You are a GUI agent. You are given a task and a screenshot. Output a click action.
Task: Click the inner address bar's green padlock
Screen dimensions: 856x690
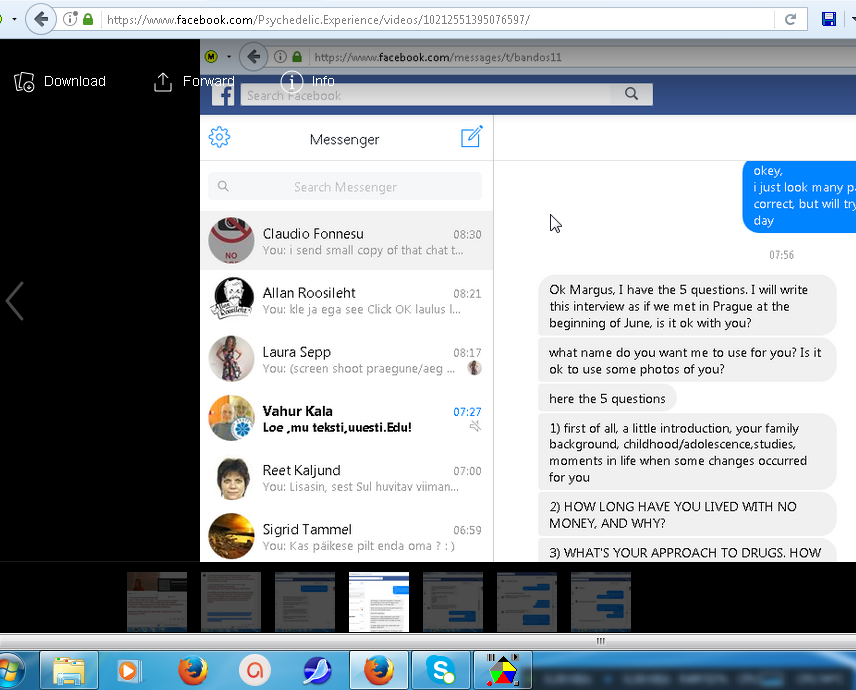297,57
